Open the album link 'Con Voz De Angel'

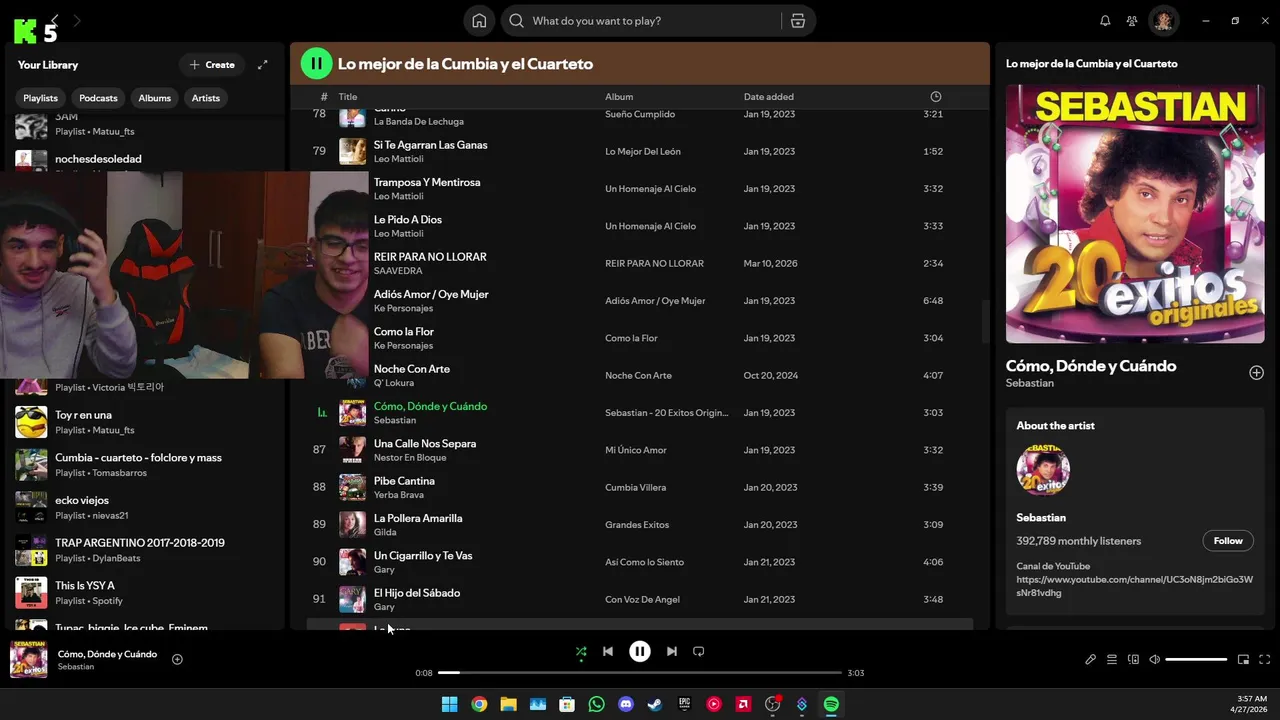coord(643,600)
